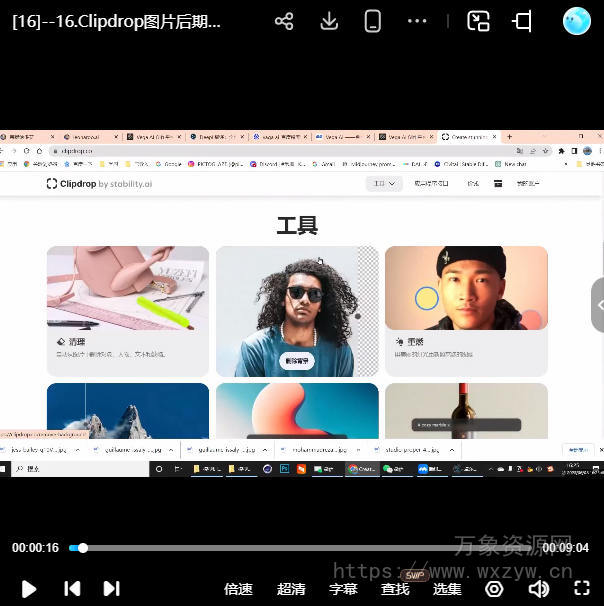This screenshot has width=604, height=606.
Task: Open the 选集 episode list
Action: click(447, 589)
